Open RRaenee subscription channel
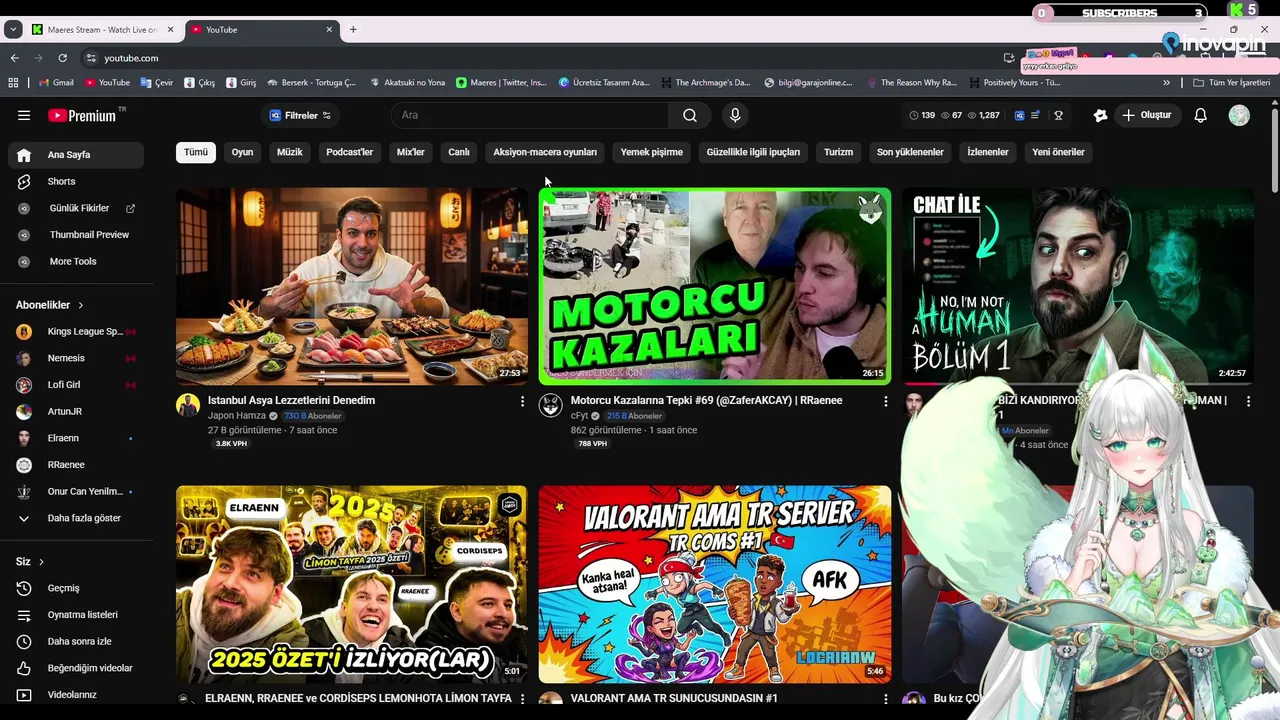Image resolution: width=1280 pixels, height=720 pixels. [x=76, y=464]
